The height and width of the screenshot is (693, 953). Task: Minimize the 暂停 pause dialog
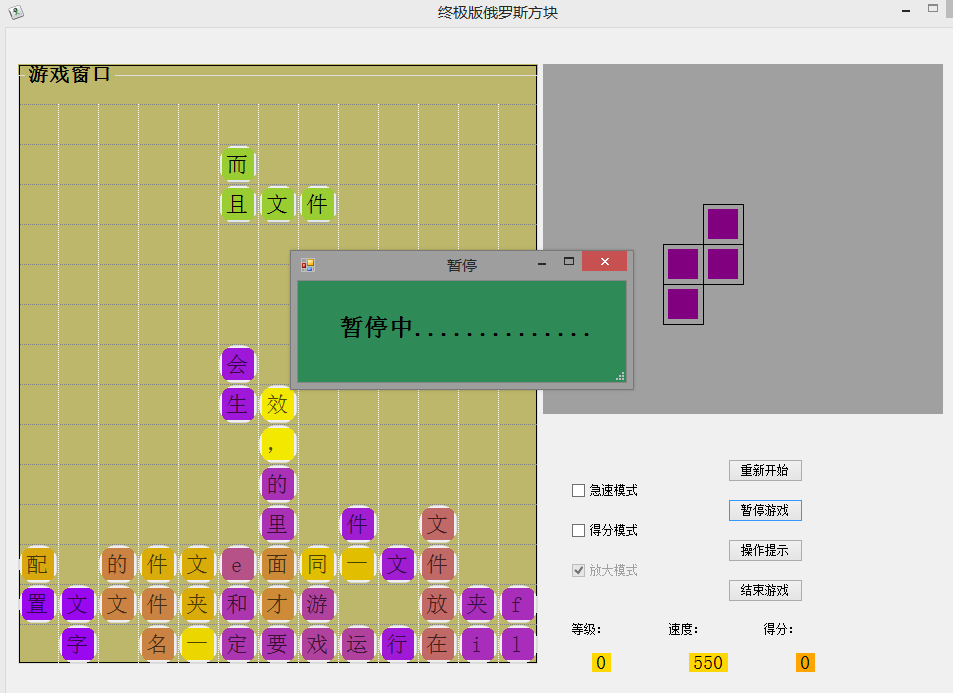(542, 263)
